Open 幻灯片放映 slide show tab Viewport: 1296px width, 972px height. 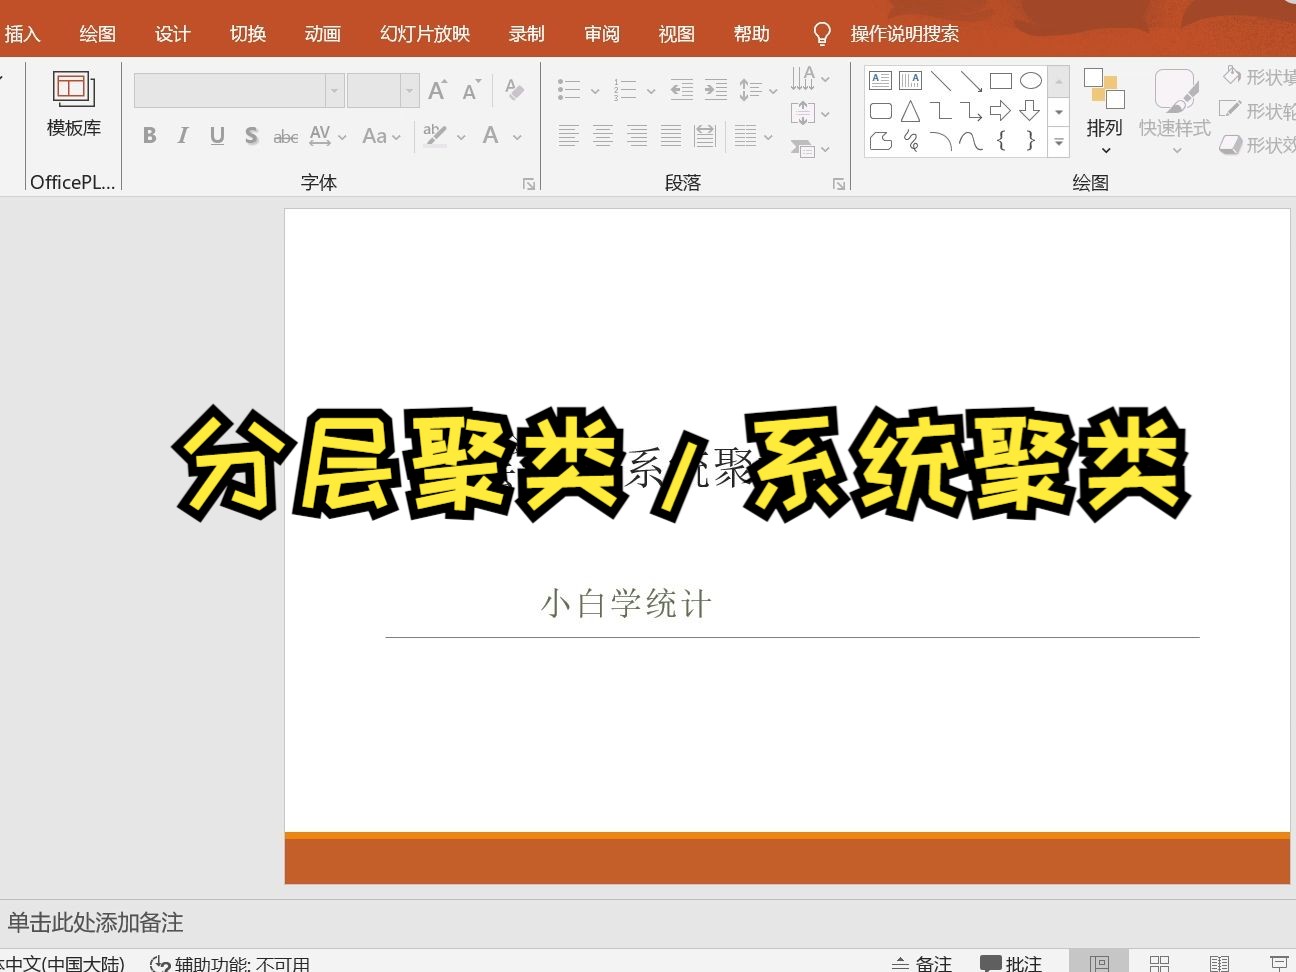pos(425,34)
